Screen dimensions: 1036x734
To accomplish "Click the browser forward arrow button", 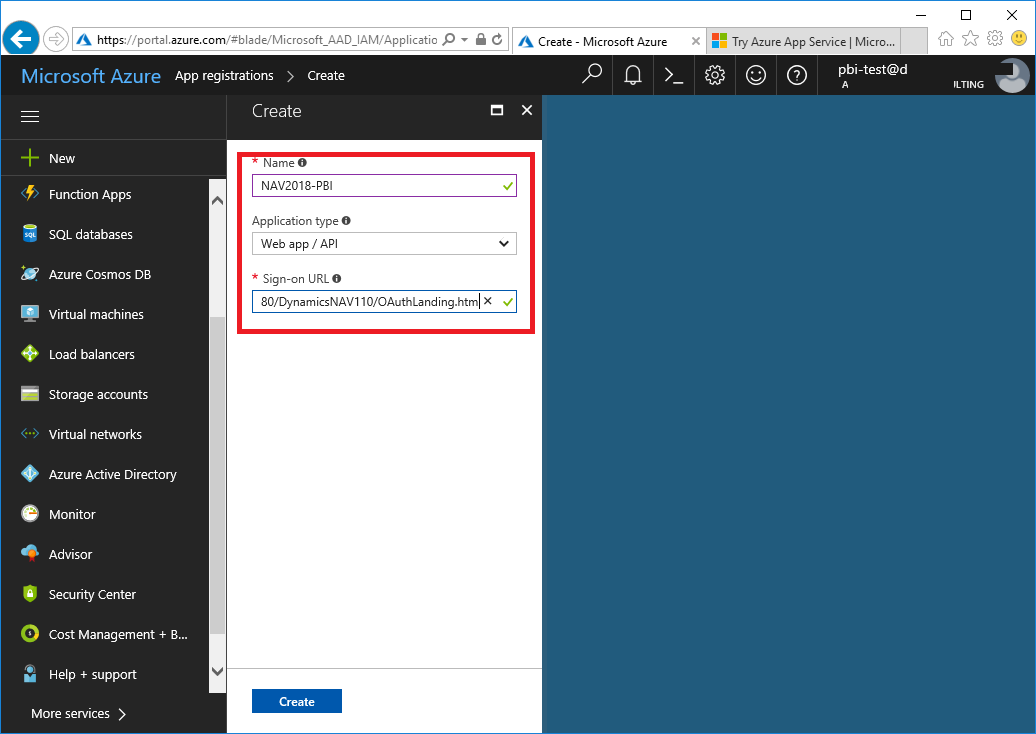I will pyautogui.click(x=56, y=40).
